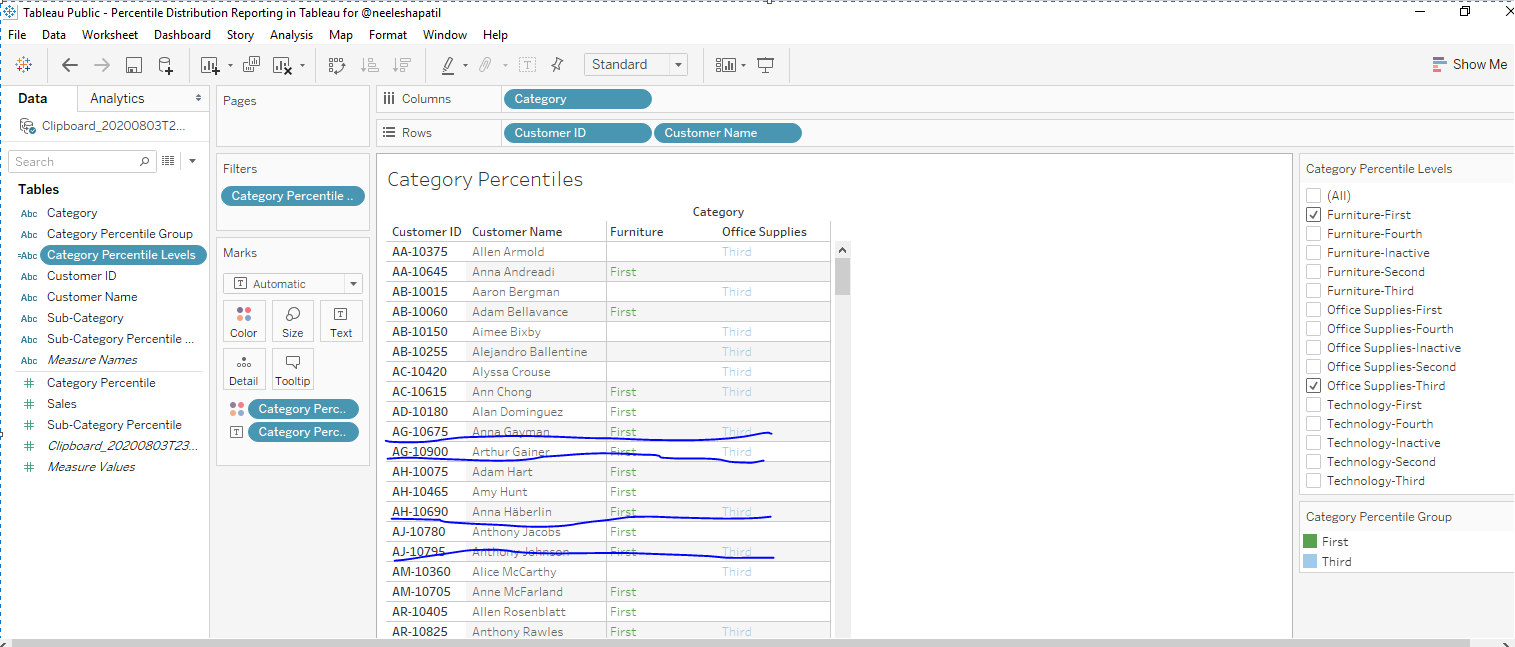Click the Undo arrow button
Screen dimensions: 1515x647
(x=69, y=64)
